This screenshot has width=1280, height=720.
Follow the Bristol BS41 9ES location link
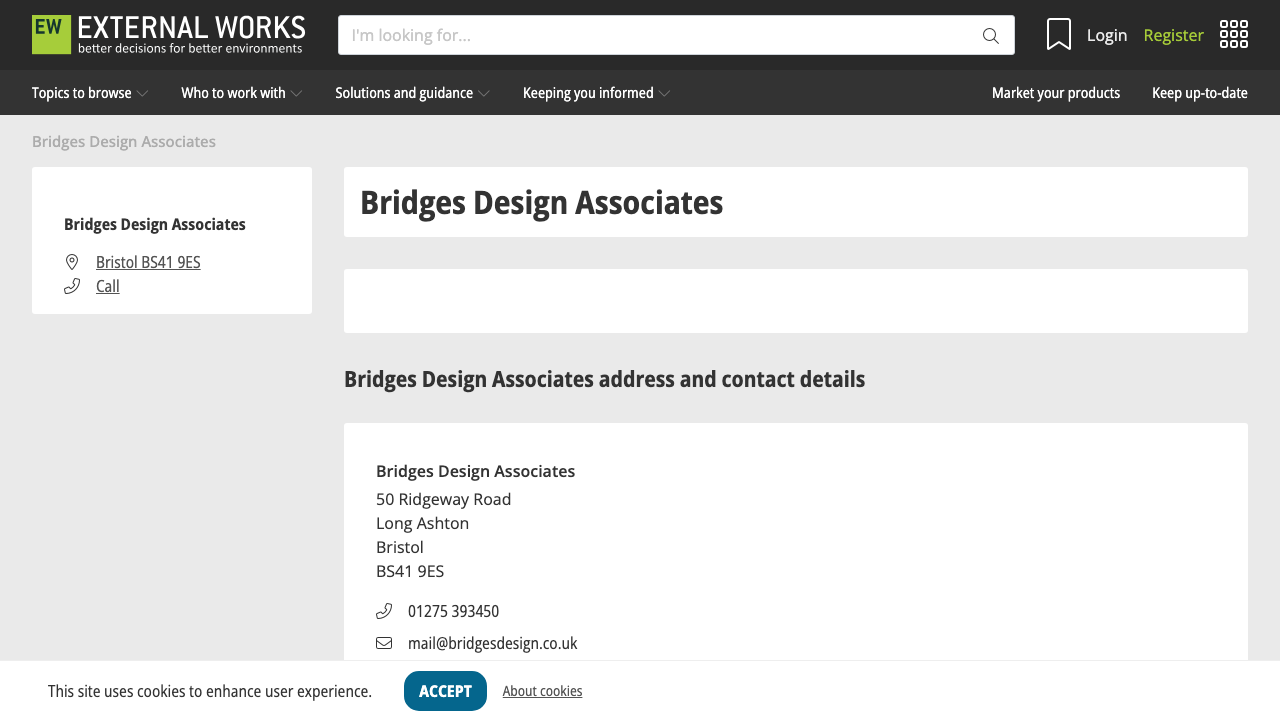[148, 261]
